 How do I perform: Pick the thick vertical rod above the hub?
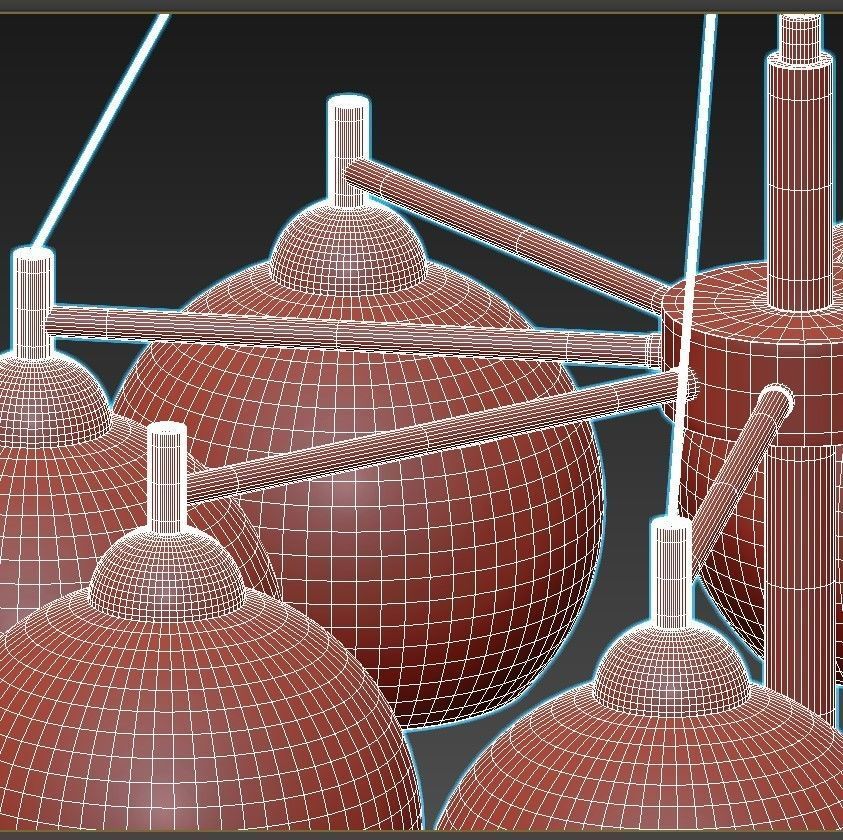point(801,183)
